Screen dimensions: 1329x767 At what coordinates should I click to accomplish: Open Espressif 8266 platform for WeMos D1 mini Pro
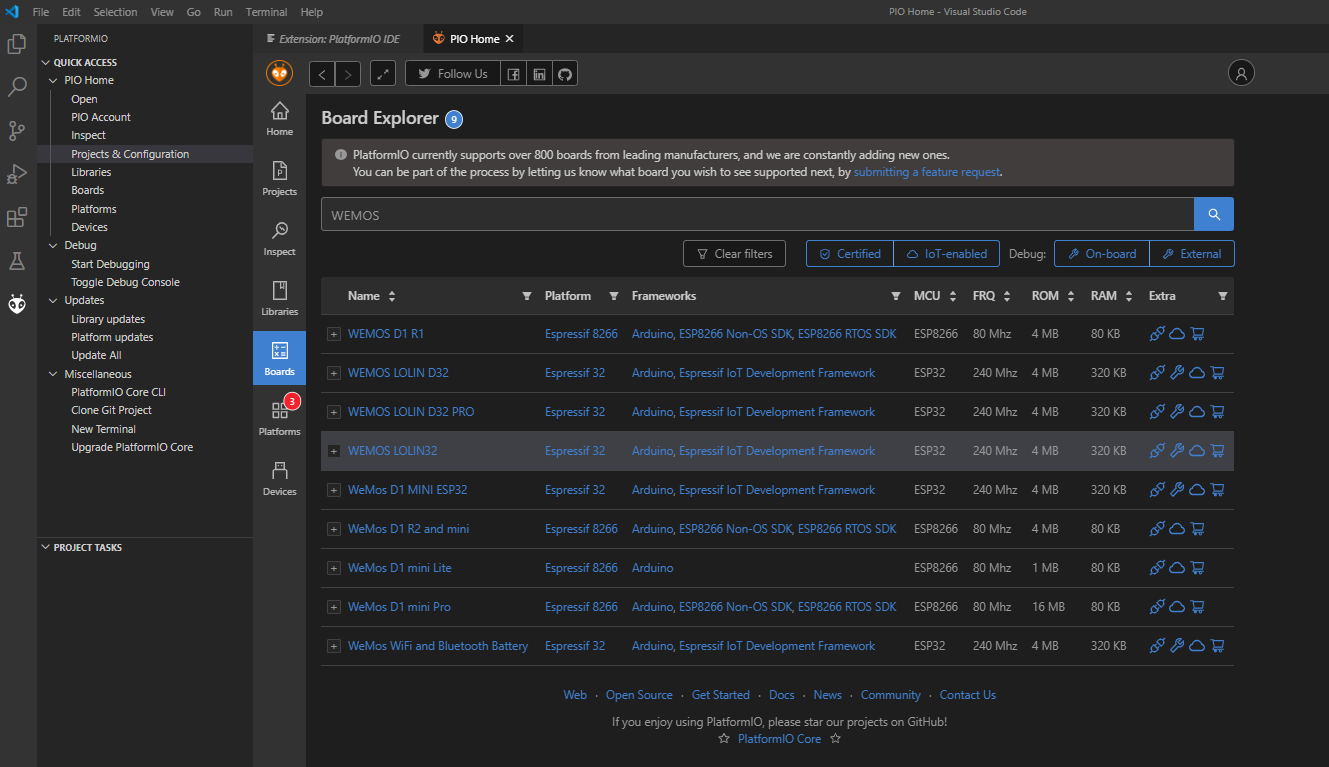tap(581, 607)
